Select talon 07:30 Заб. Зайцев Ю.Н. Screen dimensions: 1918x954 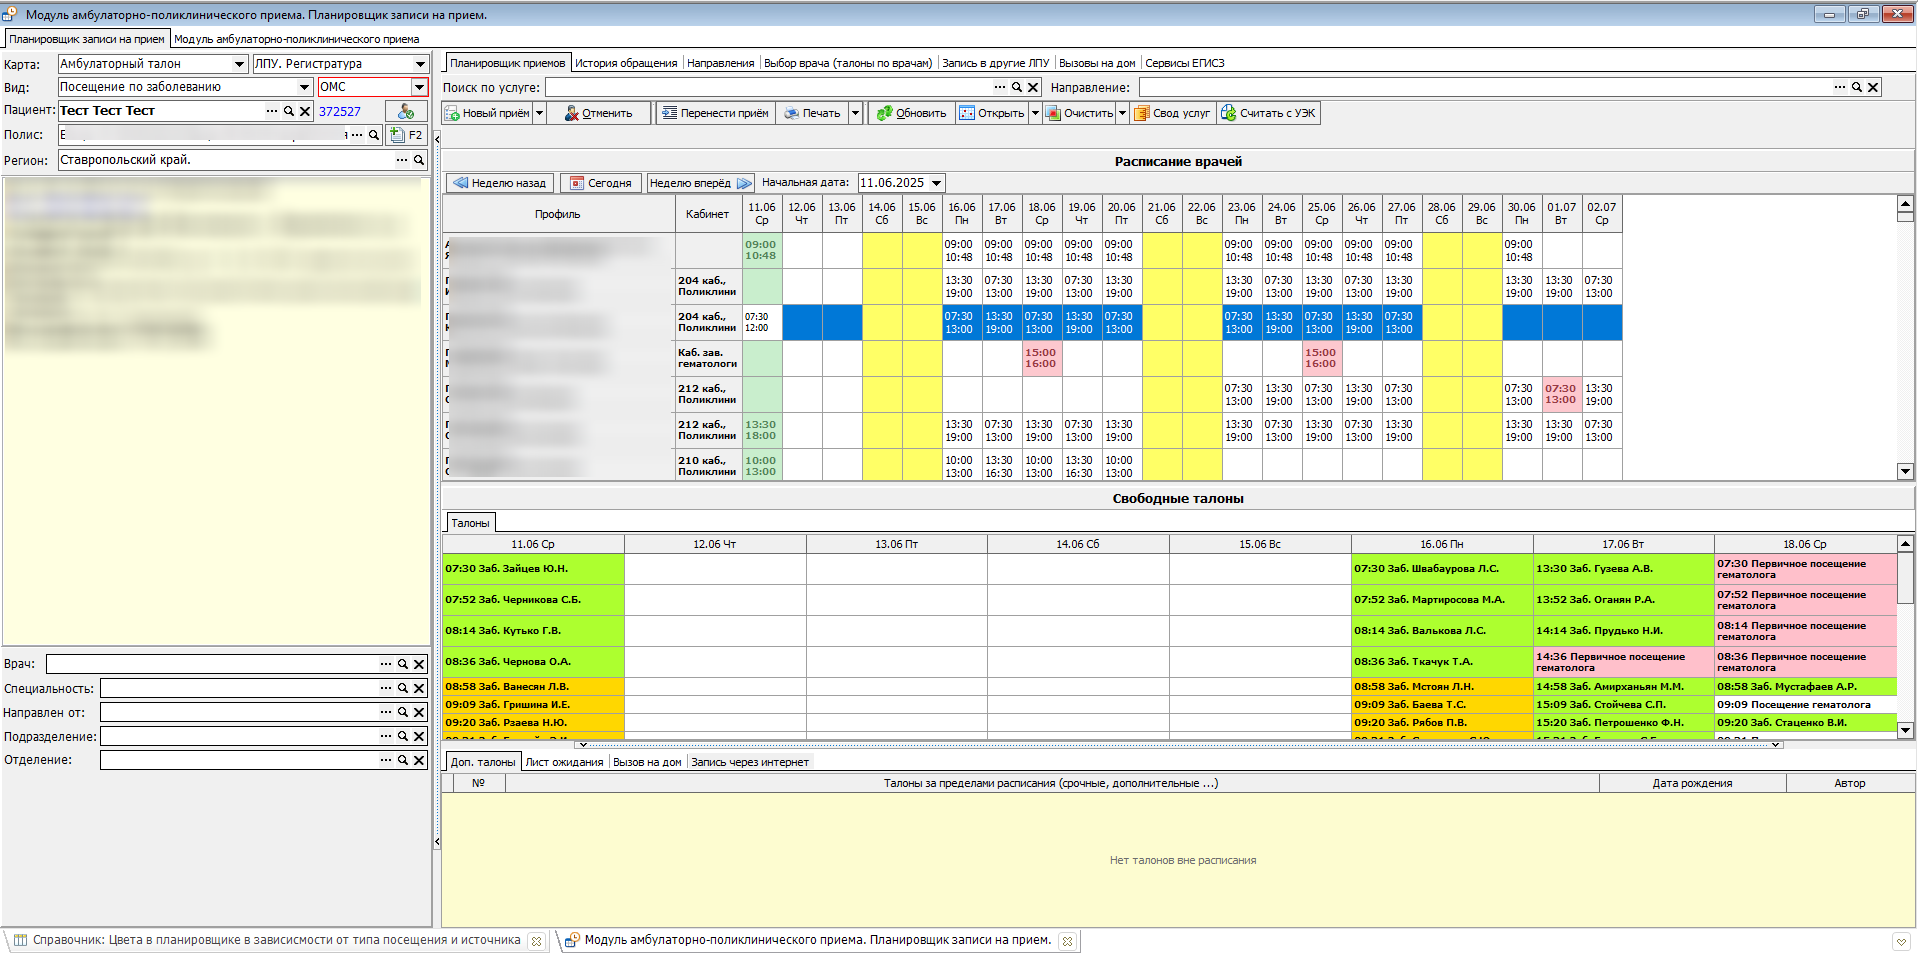533,569
